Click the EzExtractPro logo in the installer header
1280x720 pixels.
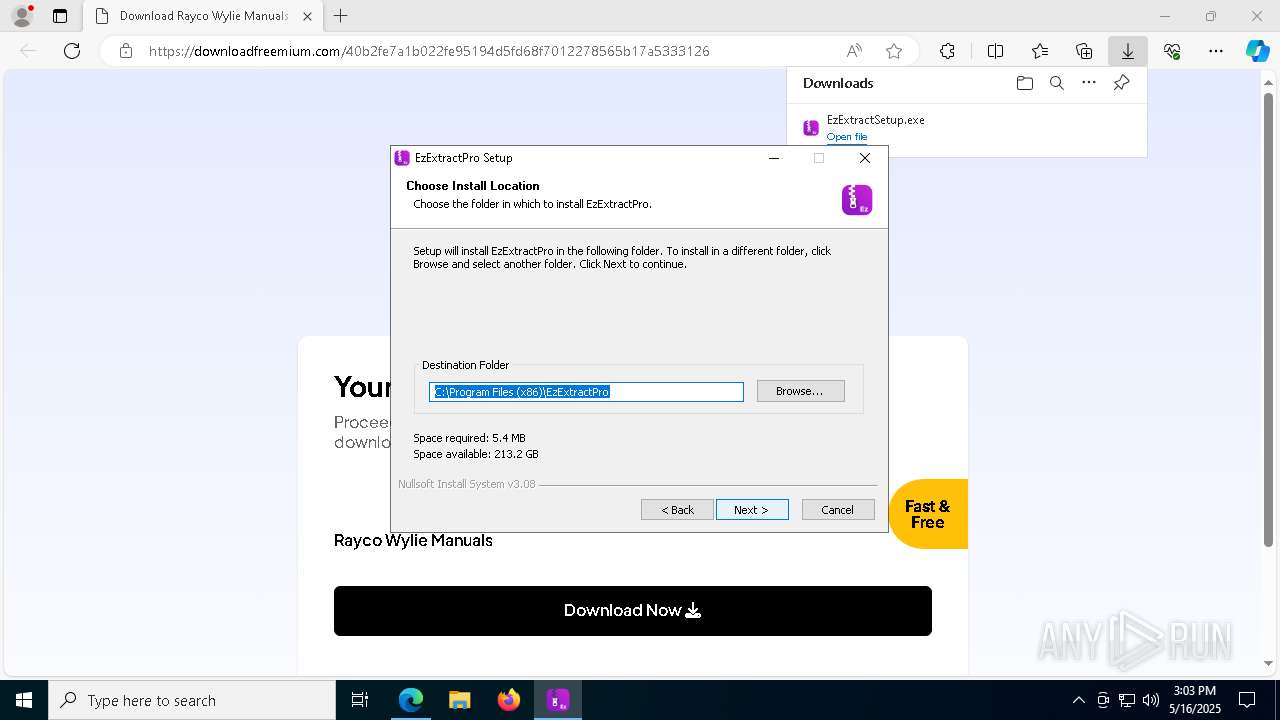[857, 199]
